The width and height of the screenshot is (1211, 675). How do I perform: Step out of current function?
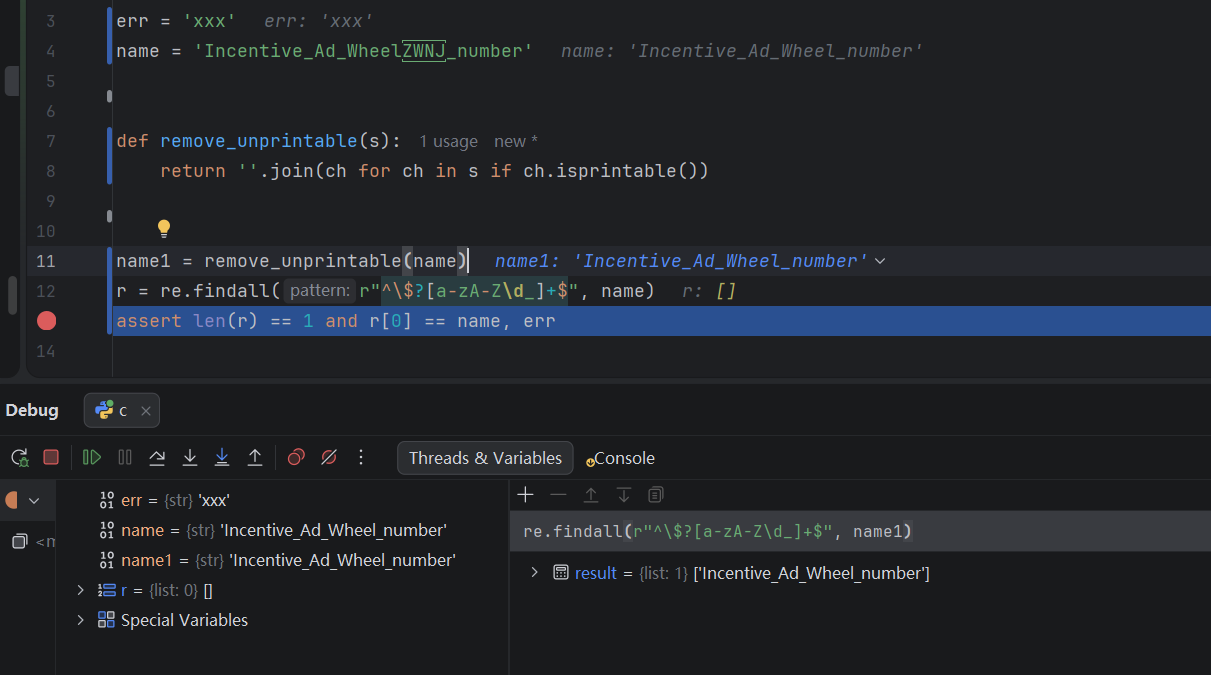pyautogui.click(x=255, y=457)
